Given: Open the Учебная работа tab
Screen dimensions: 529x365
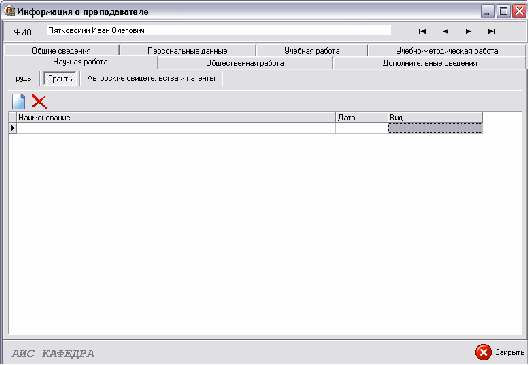Looking at the screenshot, I should [312, 51].
